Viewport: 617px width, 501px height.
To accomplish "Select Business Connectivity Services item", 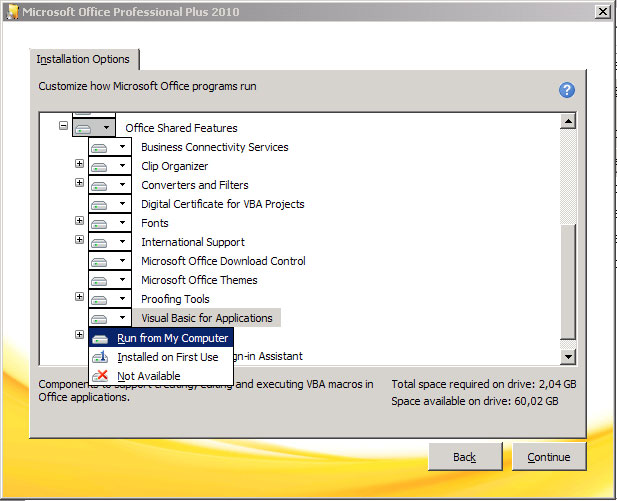I will (214, 147).
